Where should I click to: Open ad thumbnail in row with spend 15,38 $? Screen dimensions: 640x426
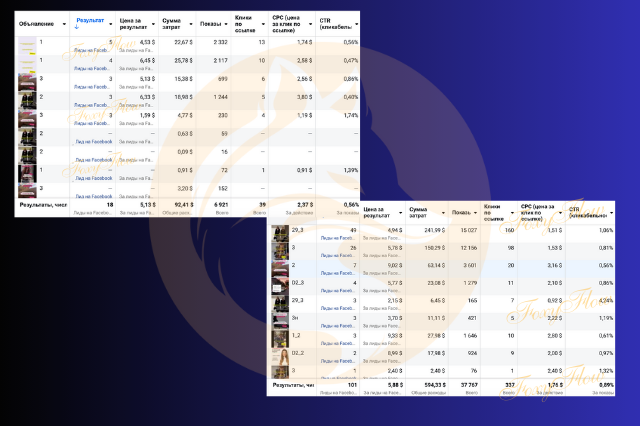pos(27,82)
